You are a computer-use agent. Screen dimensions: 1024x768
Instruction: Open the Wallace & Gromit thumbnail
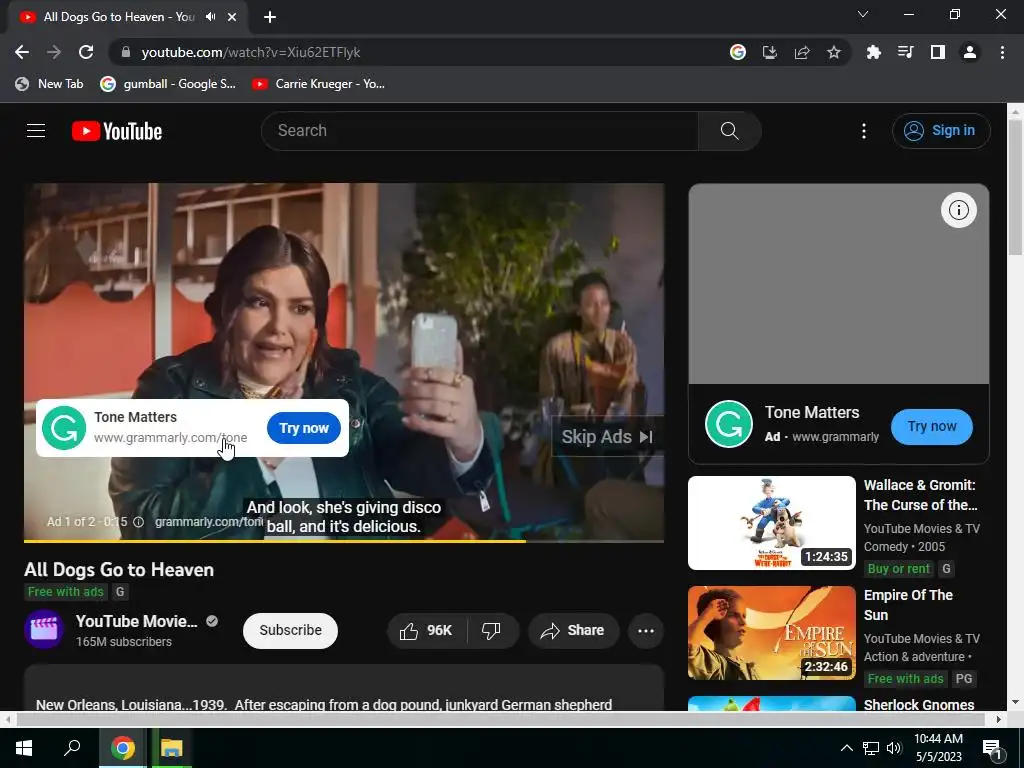point(772,522)
